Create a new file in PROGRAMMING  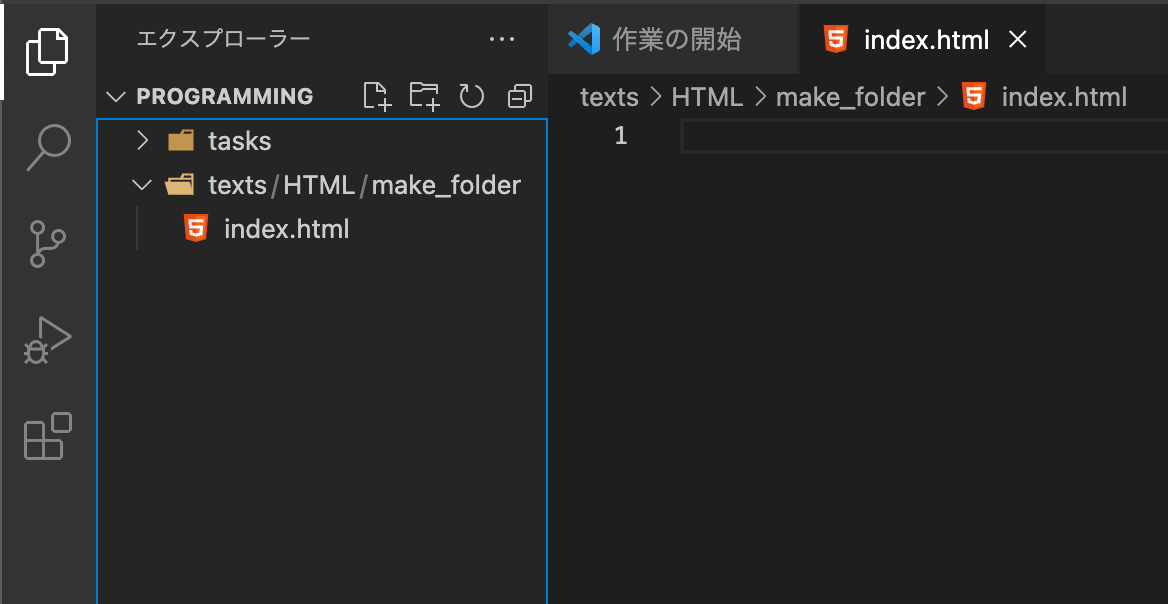(x=377, y=95)
